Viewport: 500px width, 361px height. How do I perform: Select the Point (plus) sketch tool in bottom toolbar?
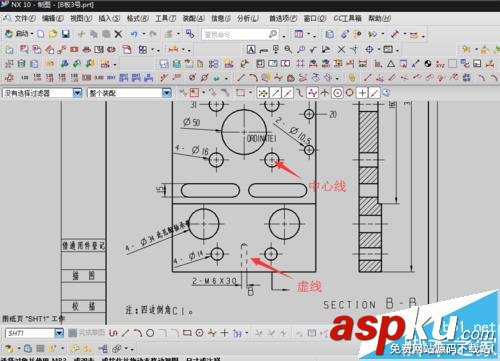point(224,333)
